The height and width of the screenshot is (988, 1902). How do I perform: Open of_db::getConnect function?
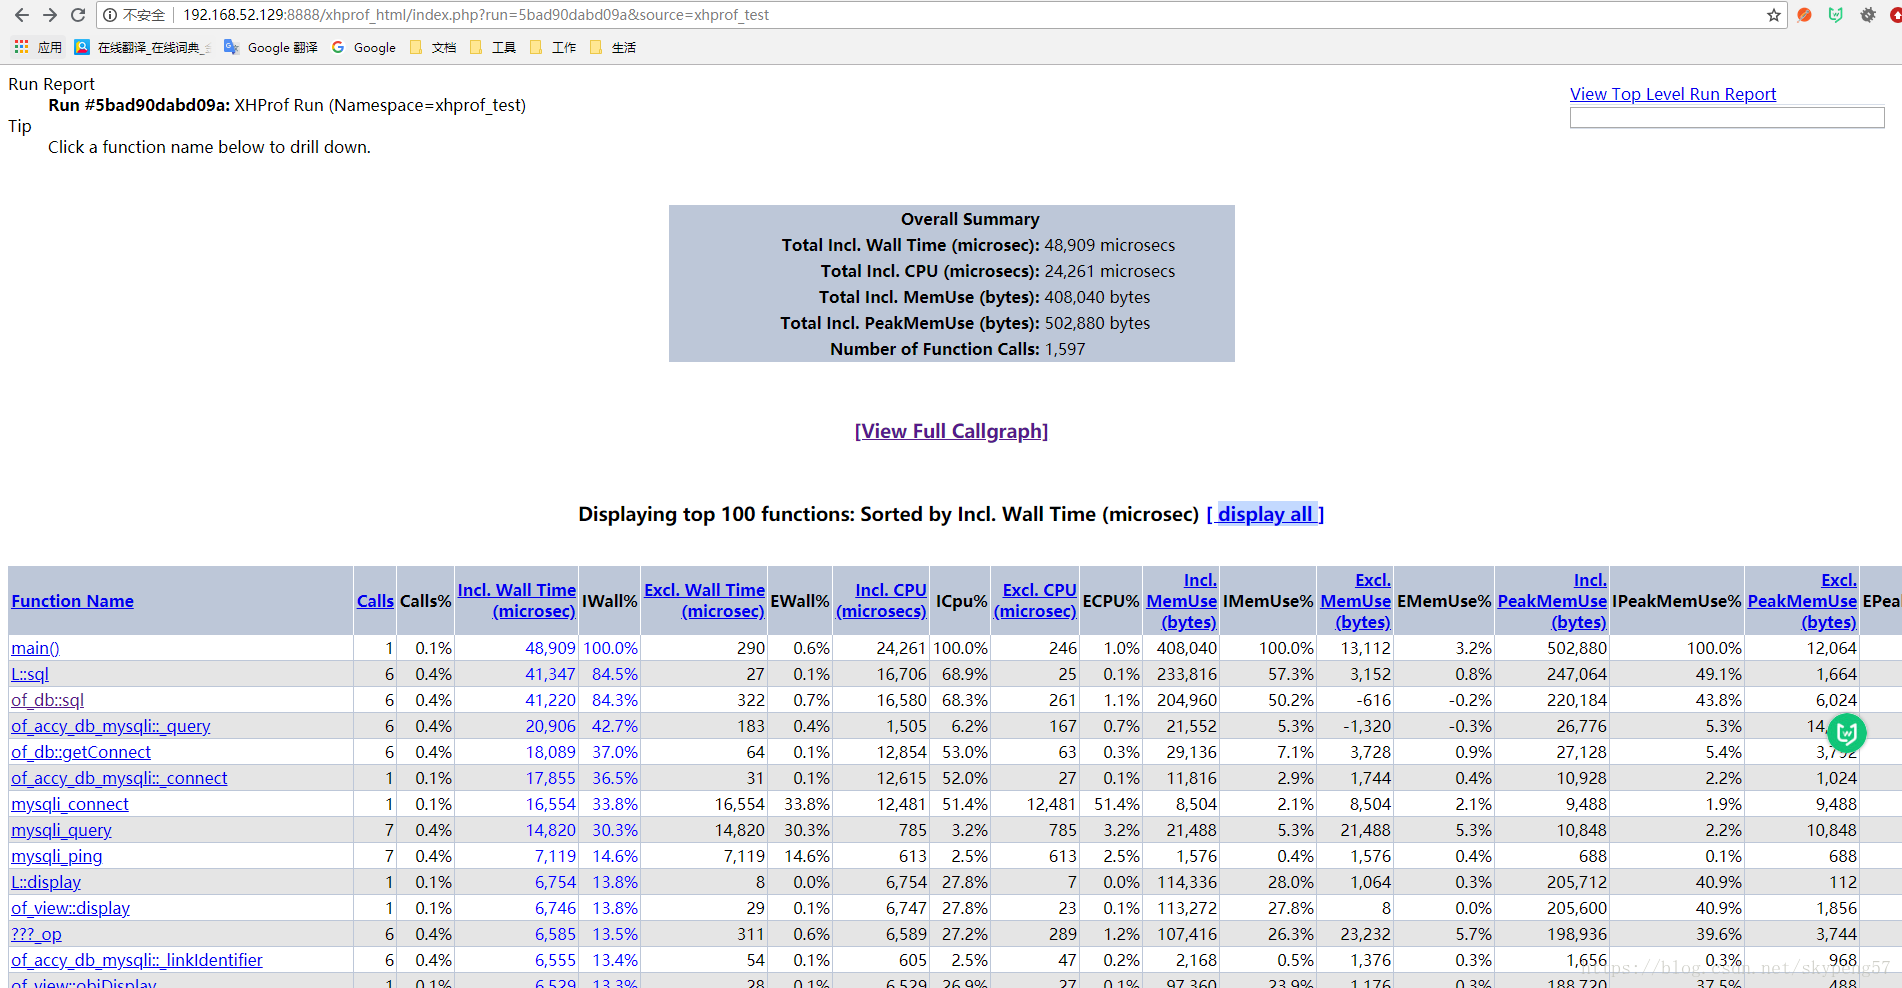pos(81,752)
